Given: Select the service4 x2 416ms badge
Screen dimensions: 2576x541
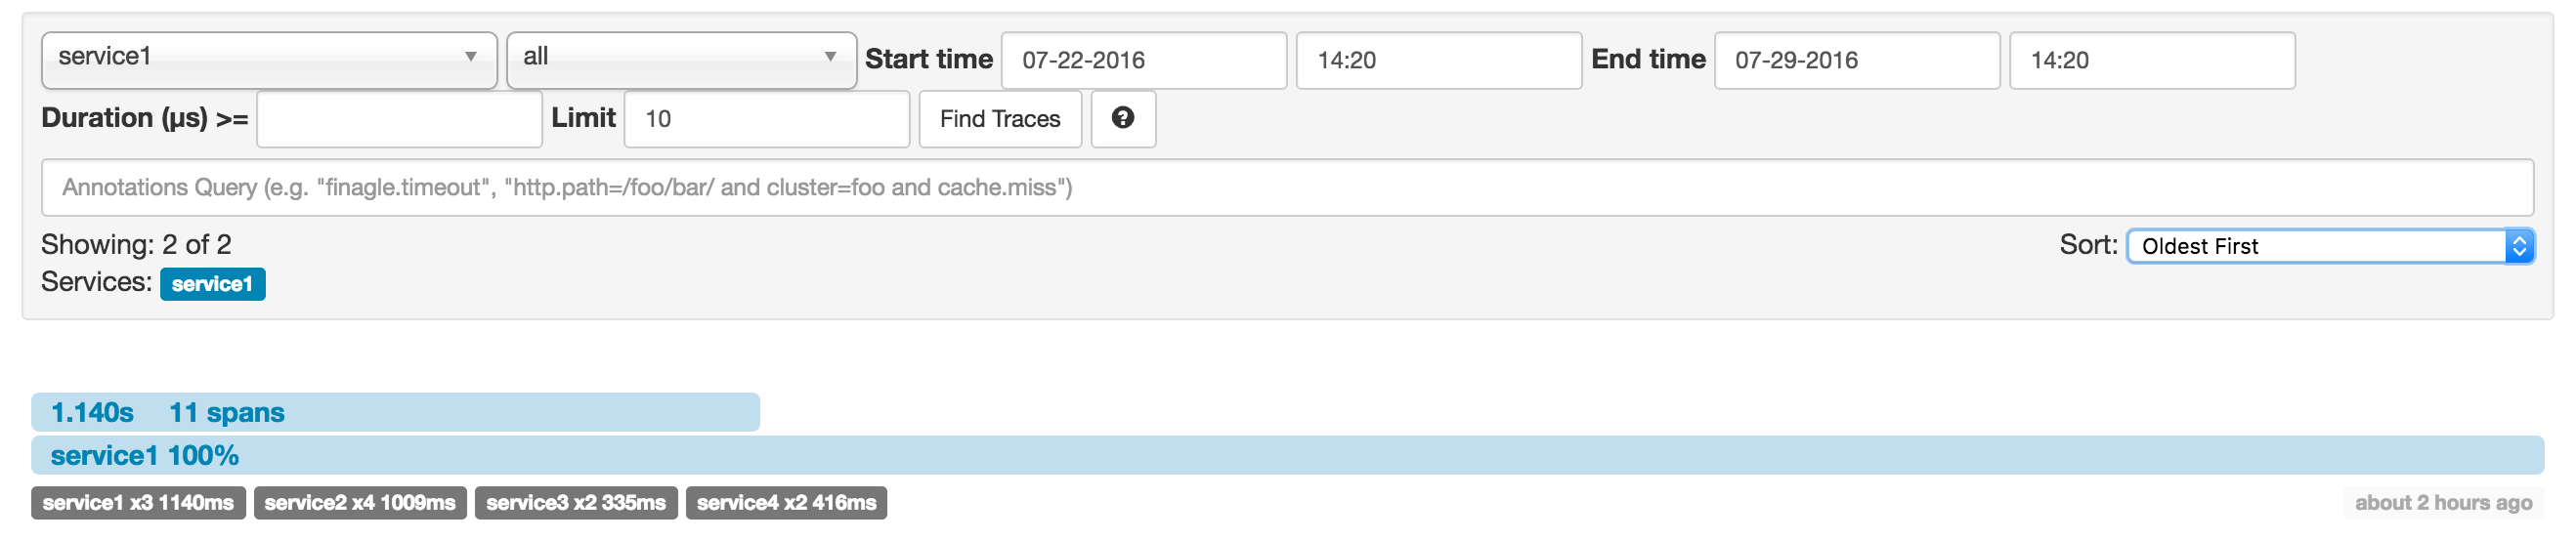Looking at the screenshot, I should click(786, 503).
